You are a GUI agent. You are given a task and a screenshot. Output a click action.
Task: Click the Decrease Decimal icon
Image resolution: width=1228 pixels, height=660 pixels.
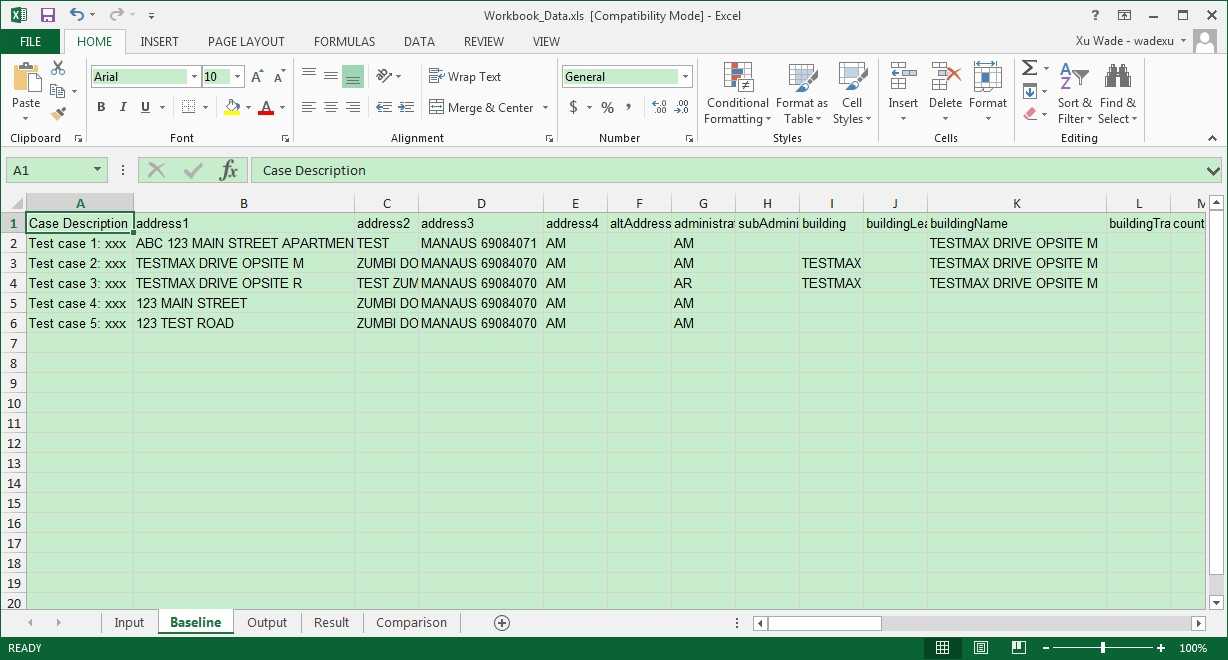click(x=684, y=107)
